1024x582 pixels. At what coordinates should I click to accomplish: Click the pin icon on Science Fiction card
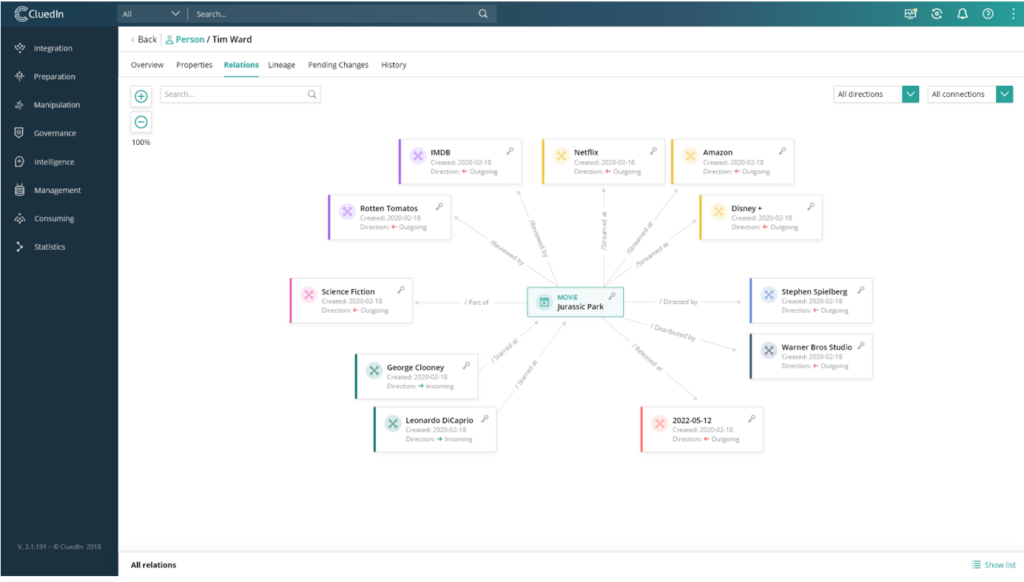[401, 290]
